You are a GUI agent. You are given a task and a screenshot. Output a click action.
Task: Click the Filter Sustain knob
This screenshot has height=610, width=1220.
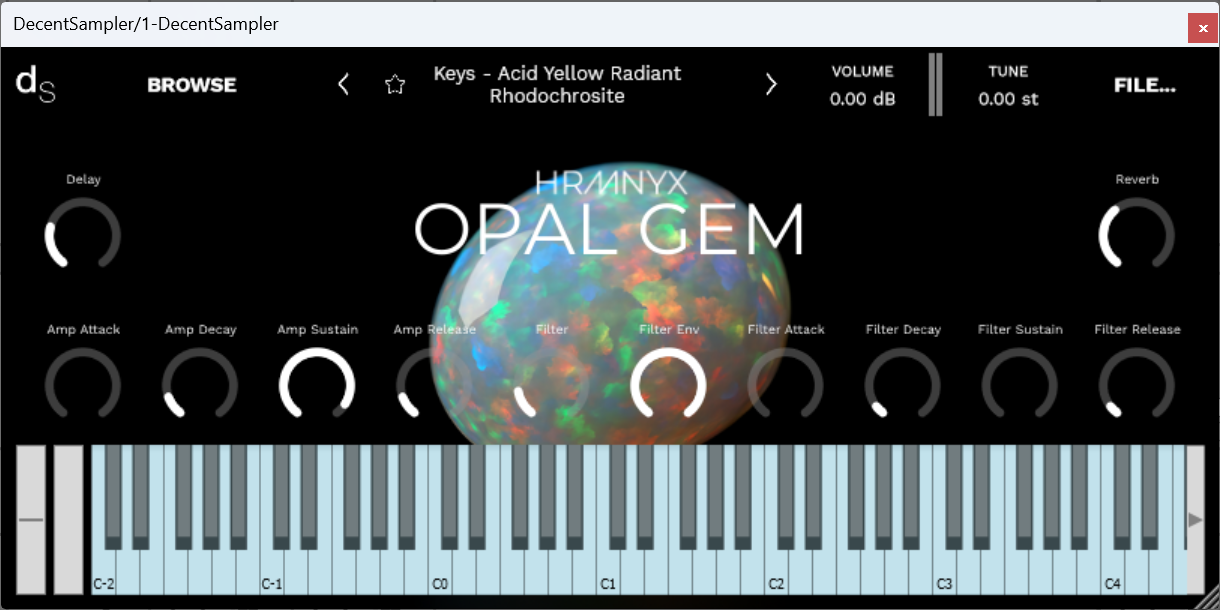point(1020,385)
